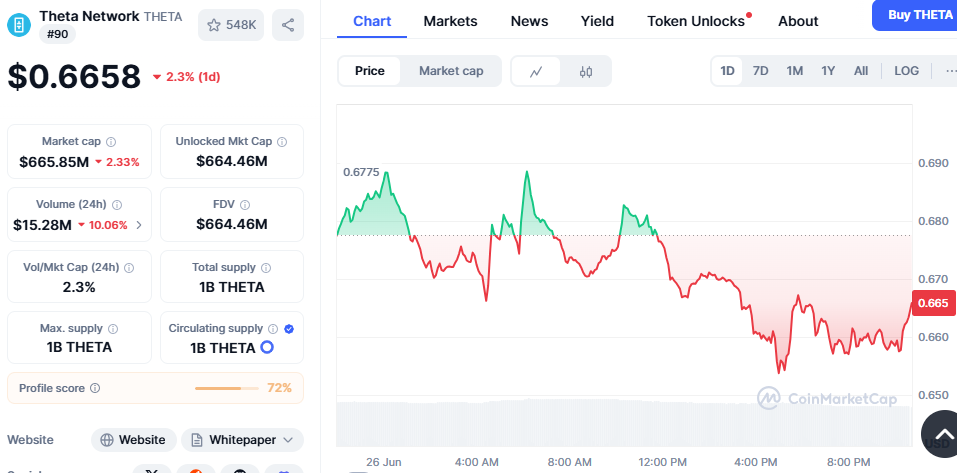Click the globe icon on Website button
957x473 pixels.
(x=107, y=440)
